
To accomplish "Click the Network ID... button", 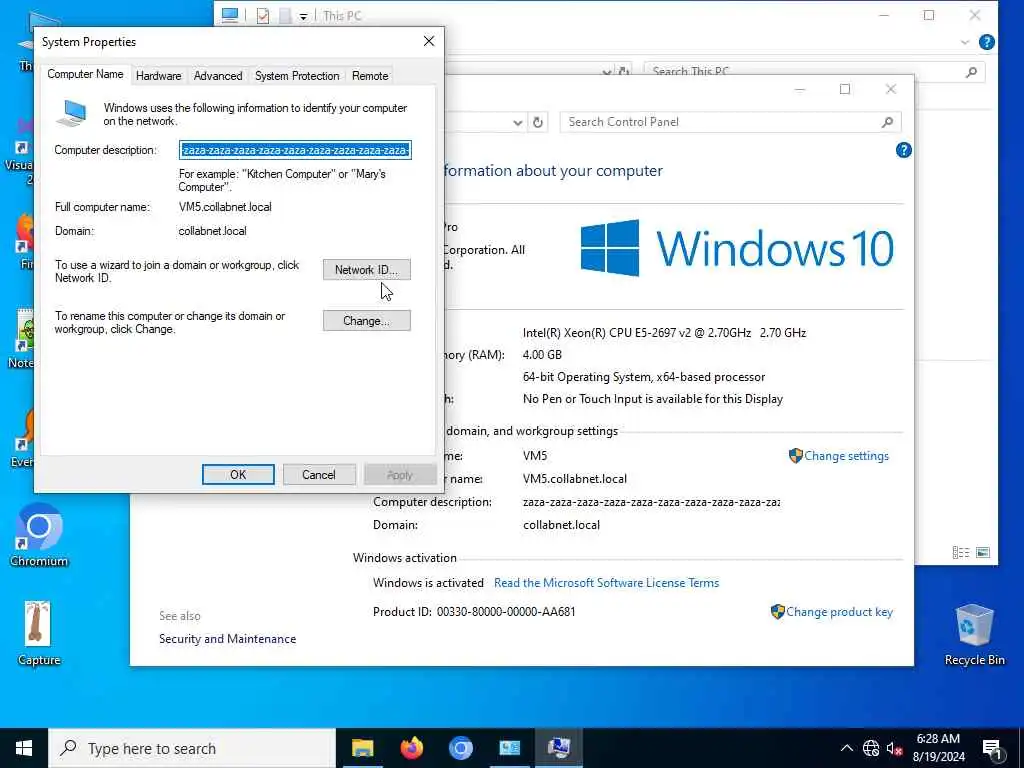I will pyautogui.click(x=366, y=270).
